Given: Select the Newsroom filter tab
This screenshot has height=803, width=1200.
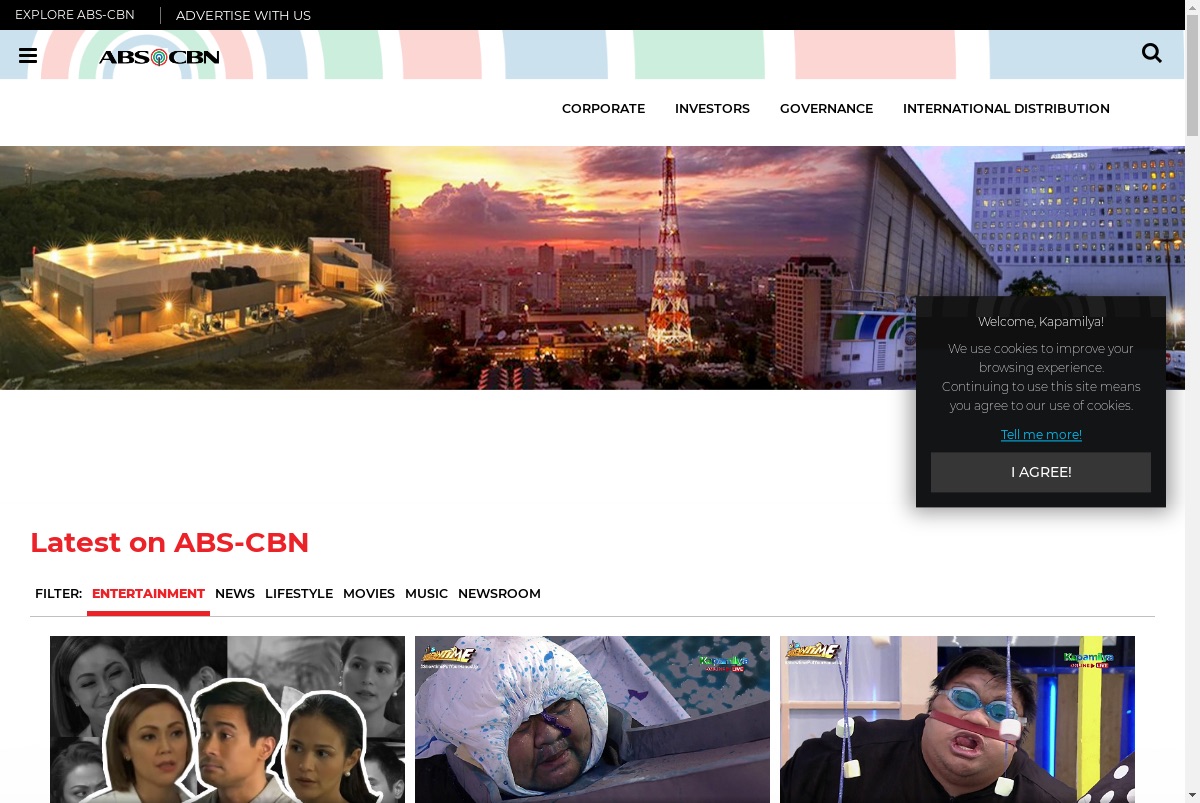Looking at the screenshot, I should point(499,593).
